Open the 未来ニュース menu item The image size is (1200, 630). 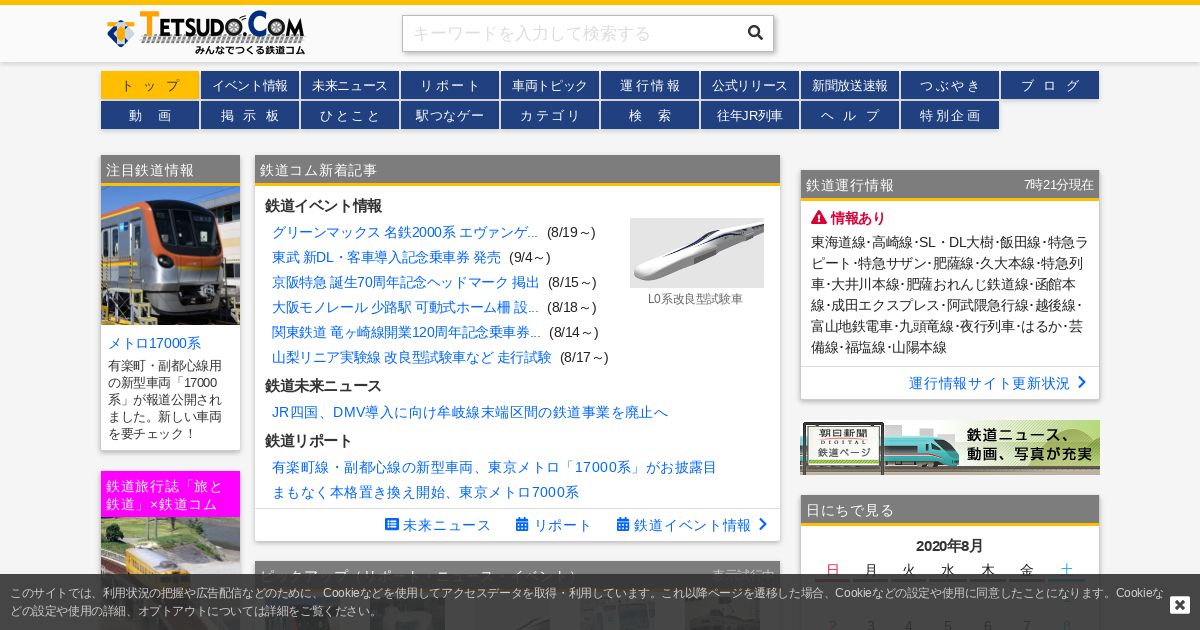pos(350,85)
